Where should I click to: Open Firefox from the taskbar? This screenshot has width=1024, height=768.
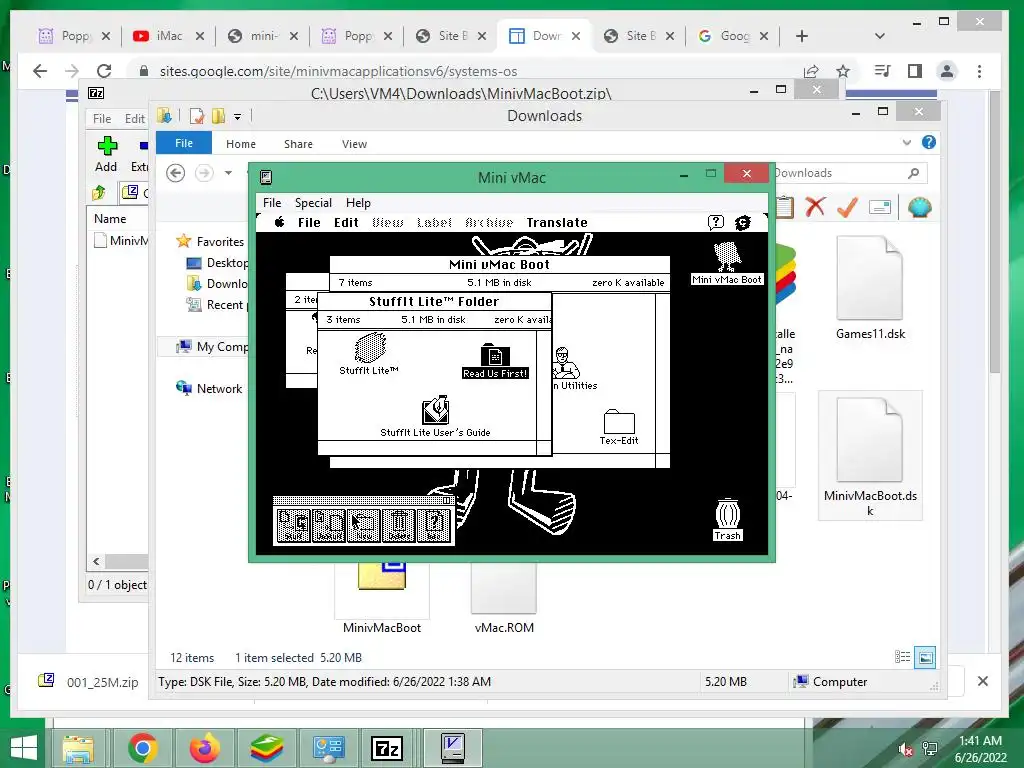(x=204, y=748)
